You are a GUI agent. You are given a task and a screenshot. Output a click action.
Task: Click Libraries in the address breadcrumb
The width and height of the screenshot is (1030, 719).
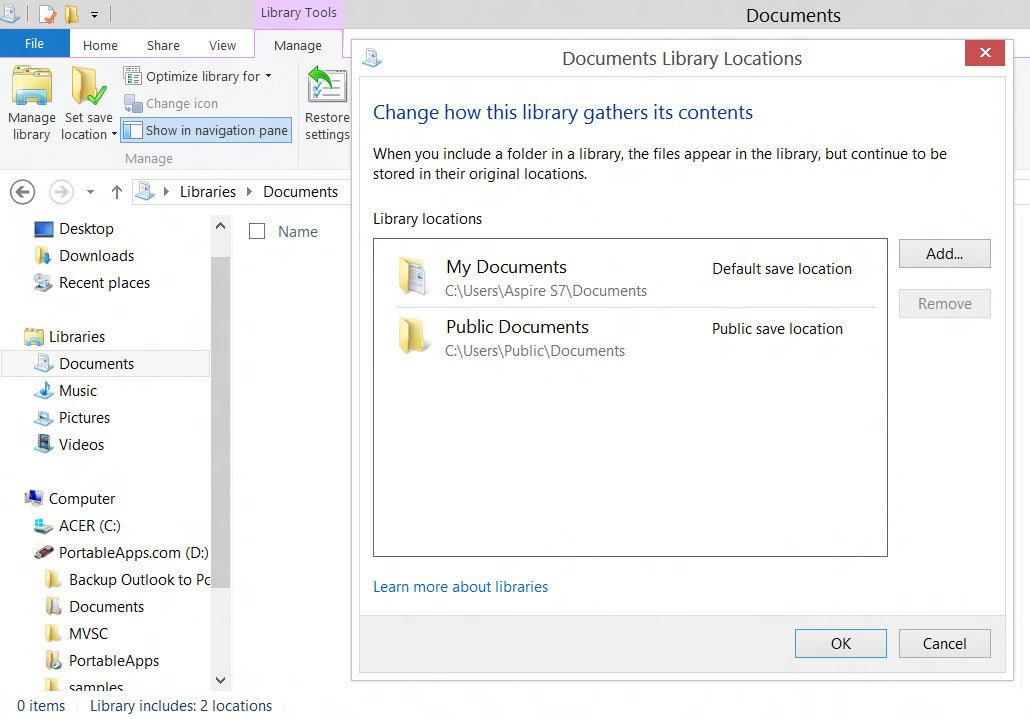coord(208,192)
